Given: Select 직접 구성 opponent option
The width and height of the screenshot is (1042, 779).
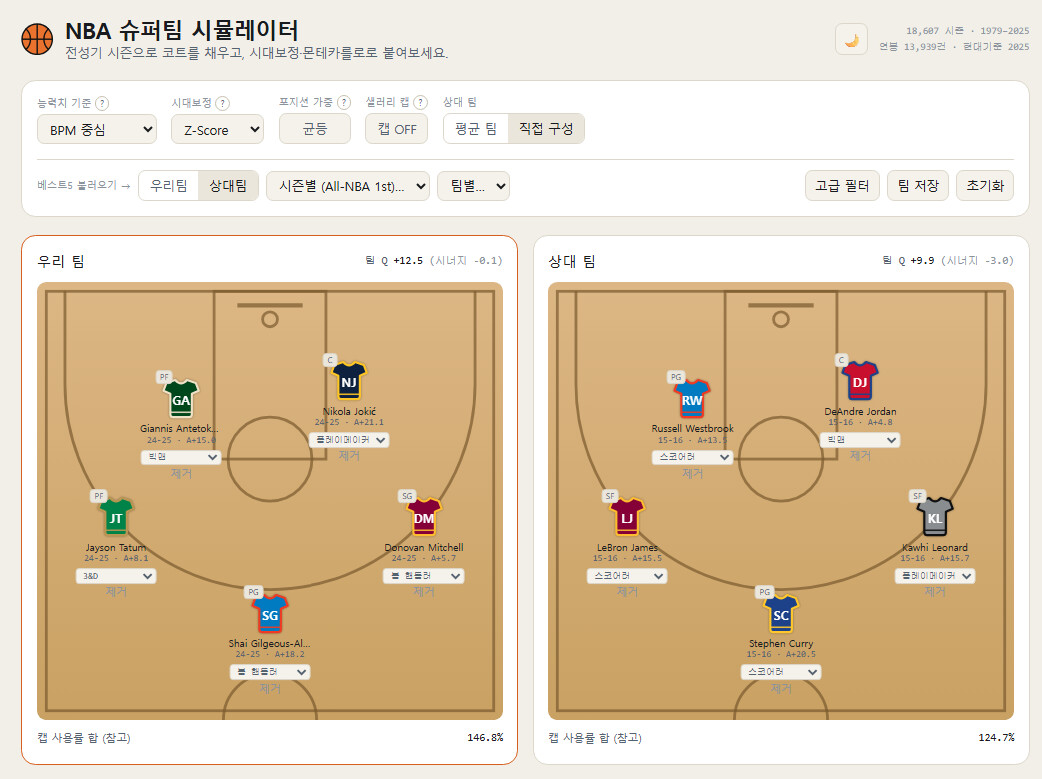Looking at the screenshot, I should [546, 129].
